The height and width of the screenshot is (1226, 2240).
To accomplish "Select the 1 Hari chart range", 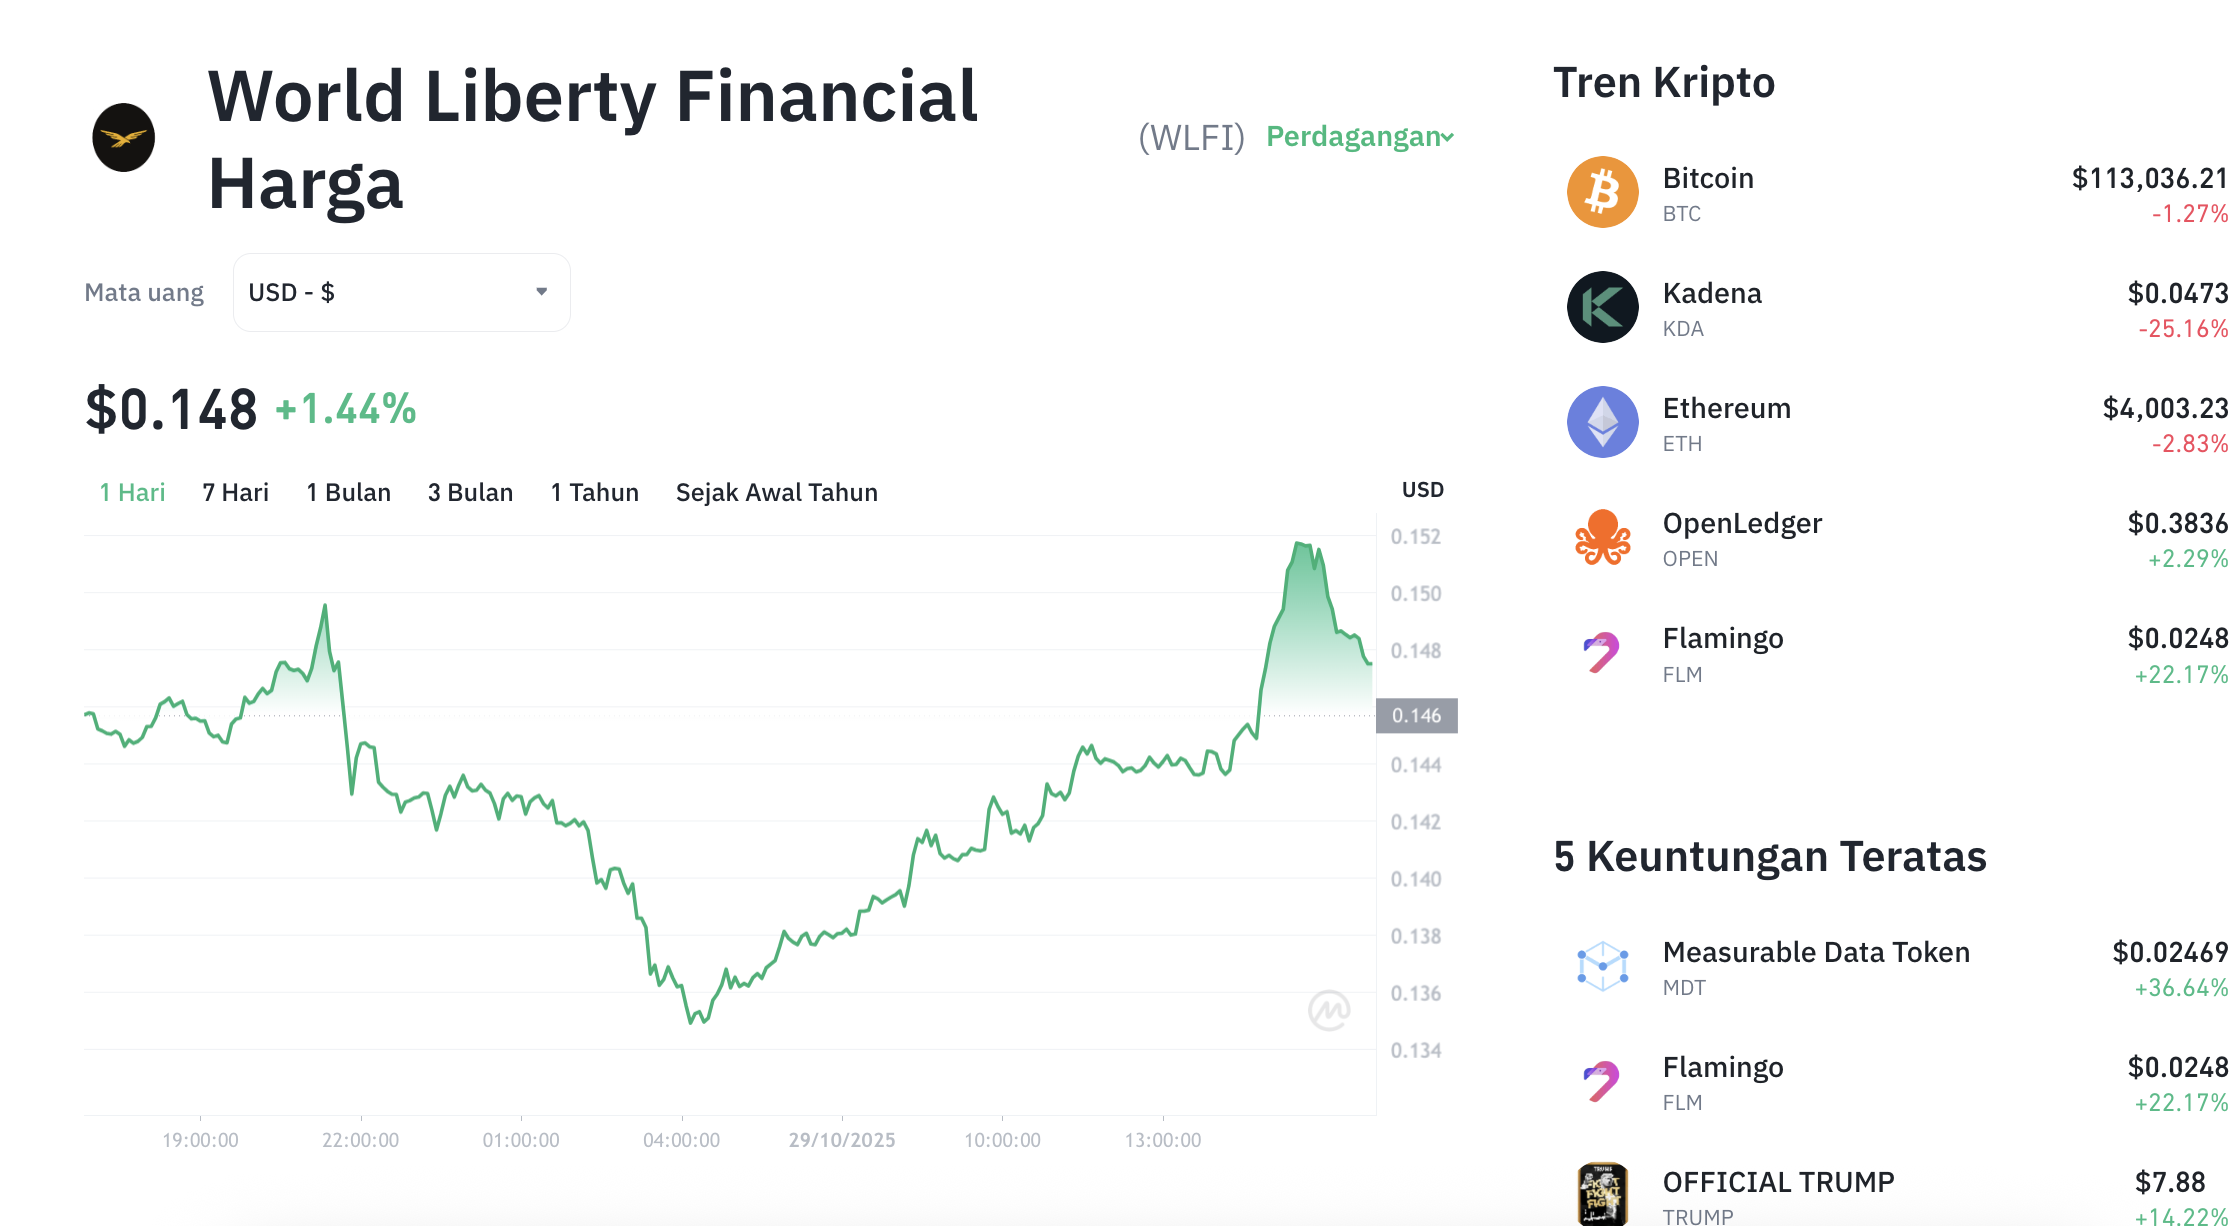I will tap(132, 492).
